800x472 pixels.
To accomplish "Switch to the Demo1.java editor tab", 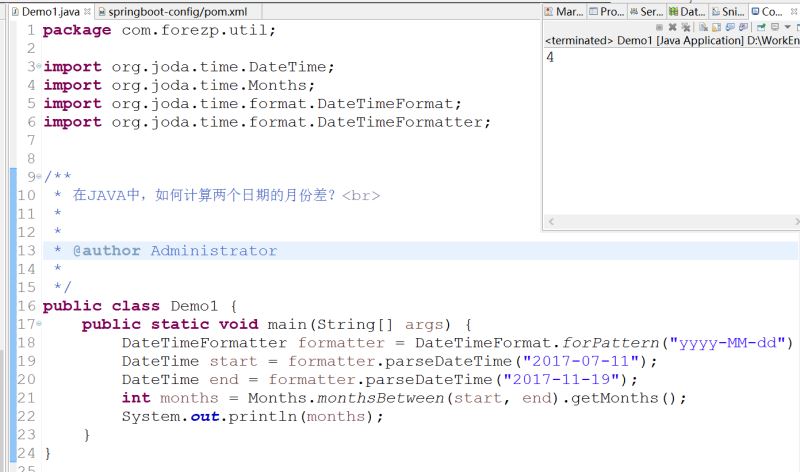I will point(51,11).
